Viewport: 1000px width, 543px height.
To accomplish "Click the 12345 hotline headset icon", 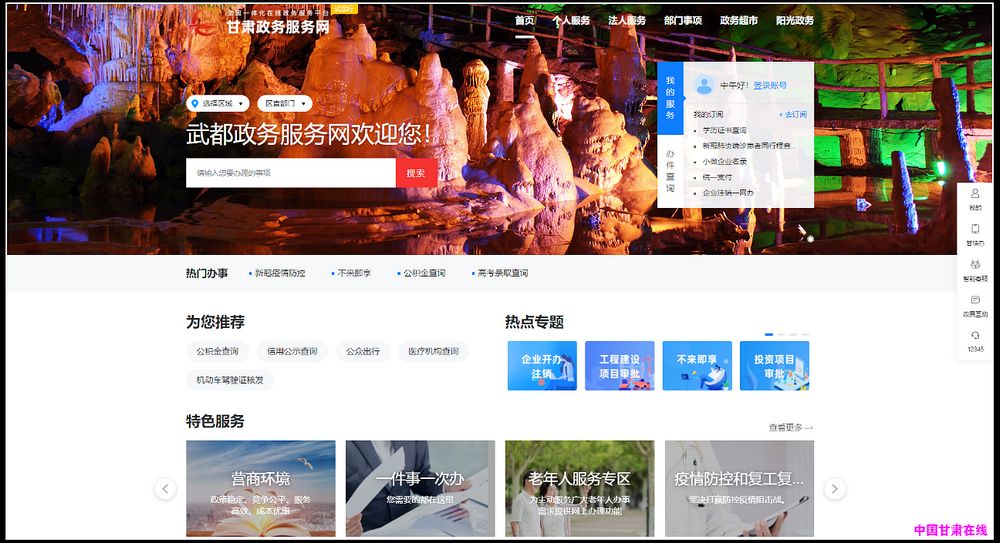I will coord(975,336).
